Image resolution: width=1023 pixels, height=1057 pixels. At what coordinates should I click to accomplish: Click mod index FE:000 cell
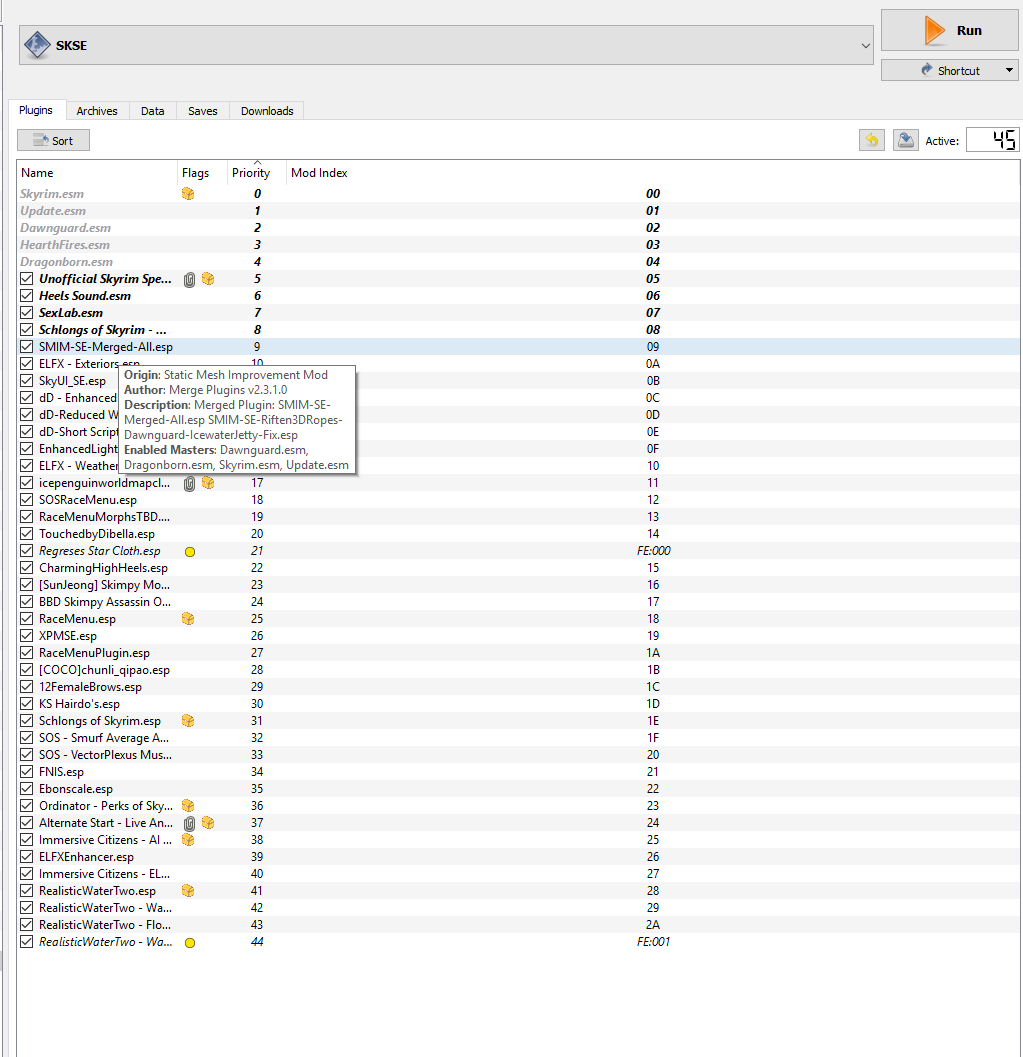(x=653, y=551)
